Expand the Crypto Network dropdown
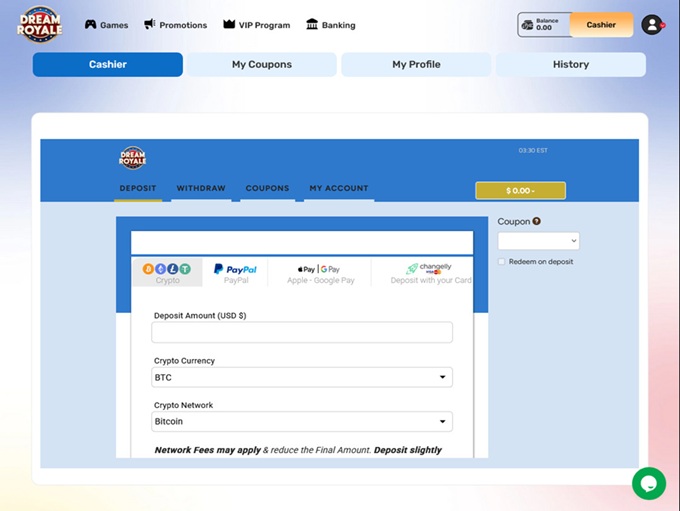Screen dimensions: 680x511 [302, 422]
